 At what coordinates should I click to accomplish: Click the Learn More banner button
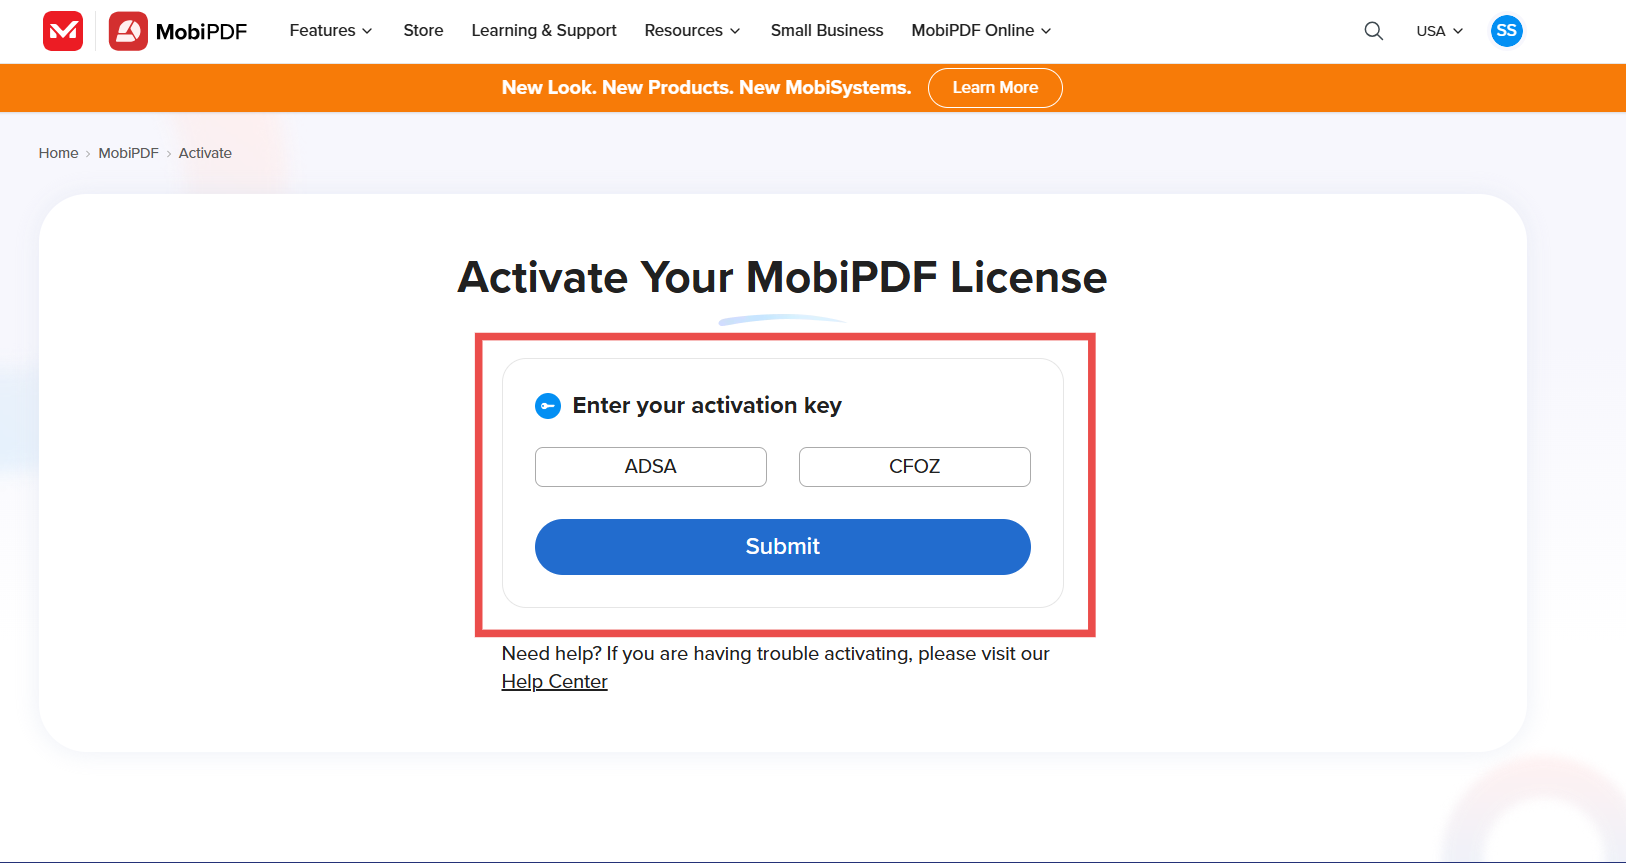[995, 88]
